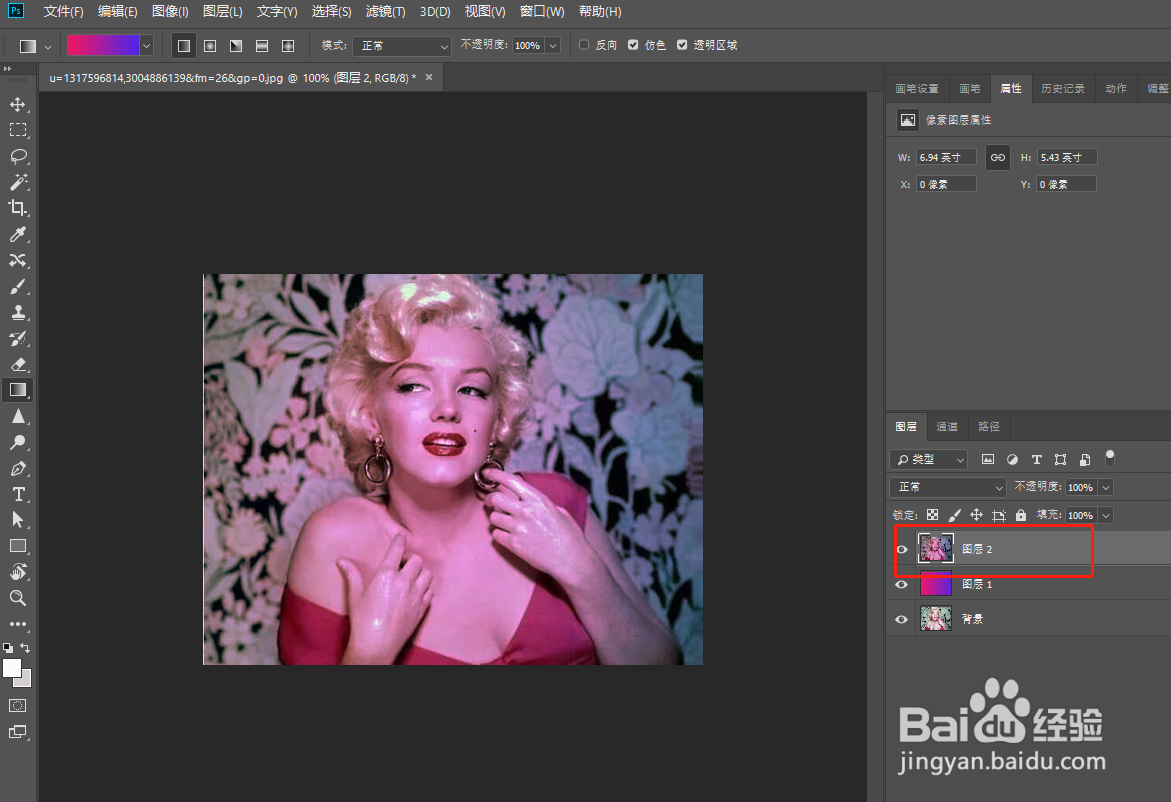The image size is (1171, 802).
Task: Choose the linear gradient style
Action: point(184,46)
